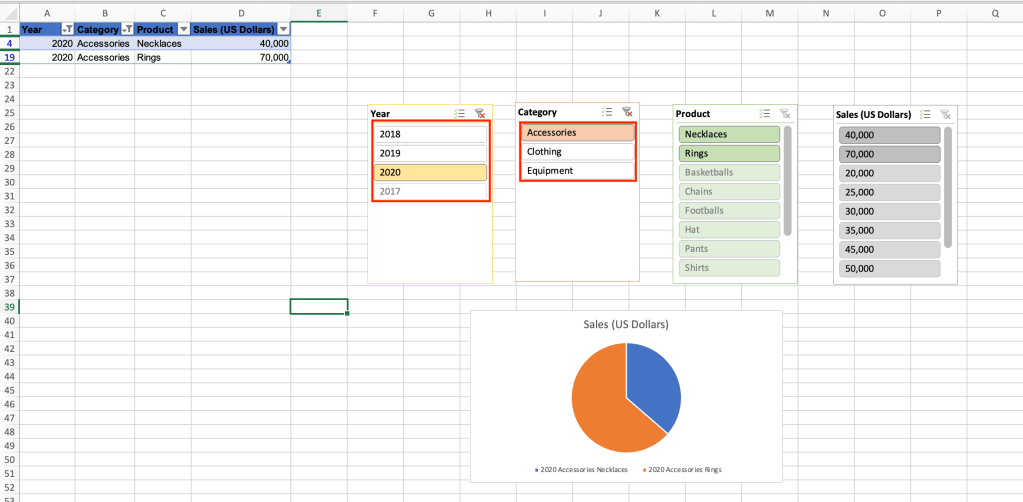Click legend entry 2020 Accessories Necklaces
This screenshot has width=1023, height=502.
[x=581, y=469]
